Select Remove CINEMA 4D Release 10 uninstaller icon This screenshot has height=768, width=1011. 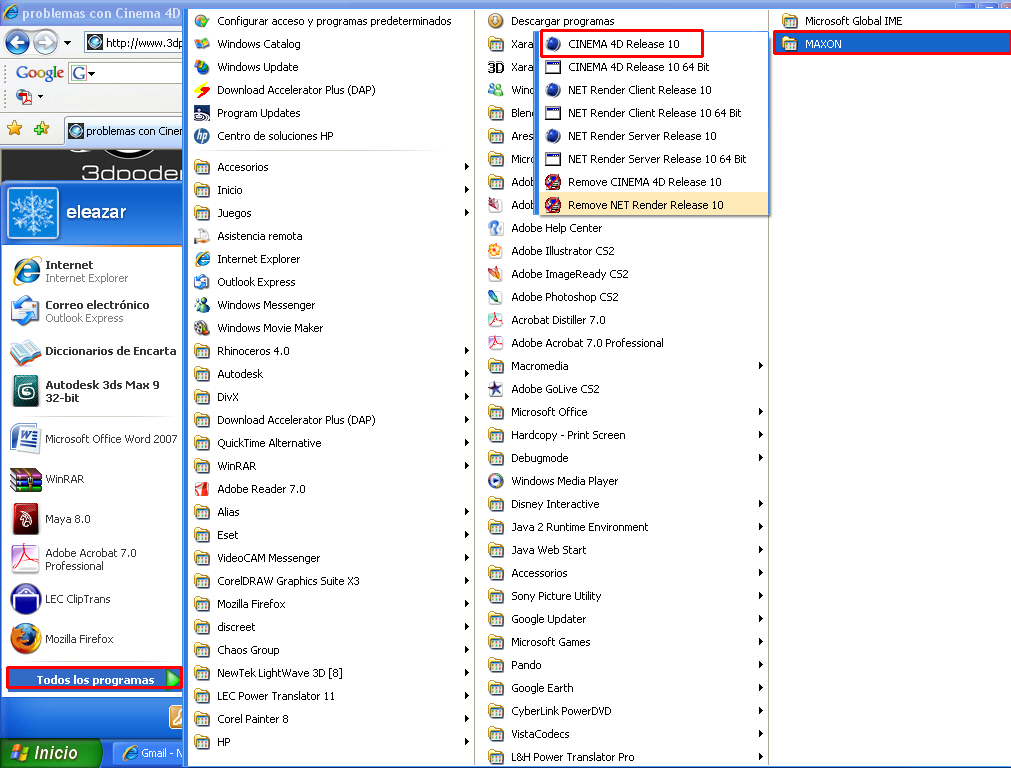[553, 182]
